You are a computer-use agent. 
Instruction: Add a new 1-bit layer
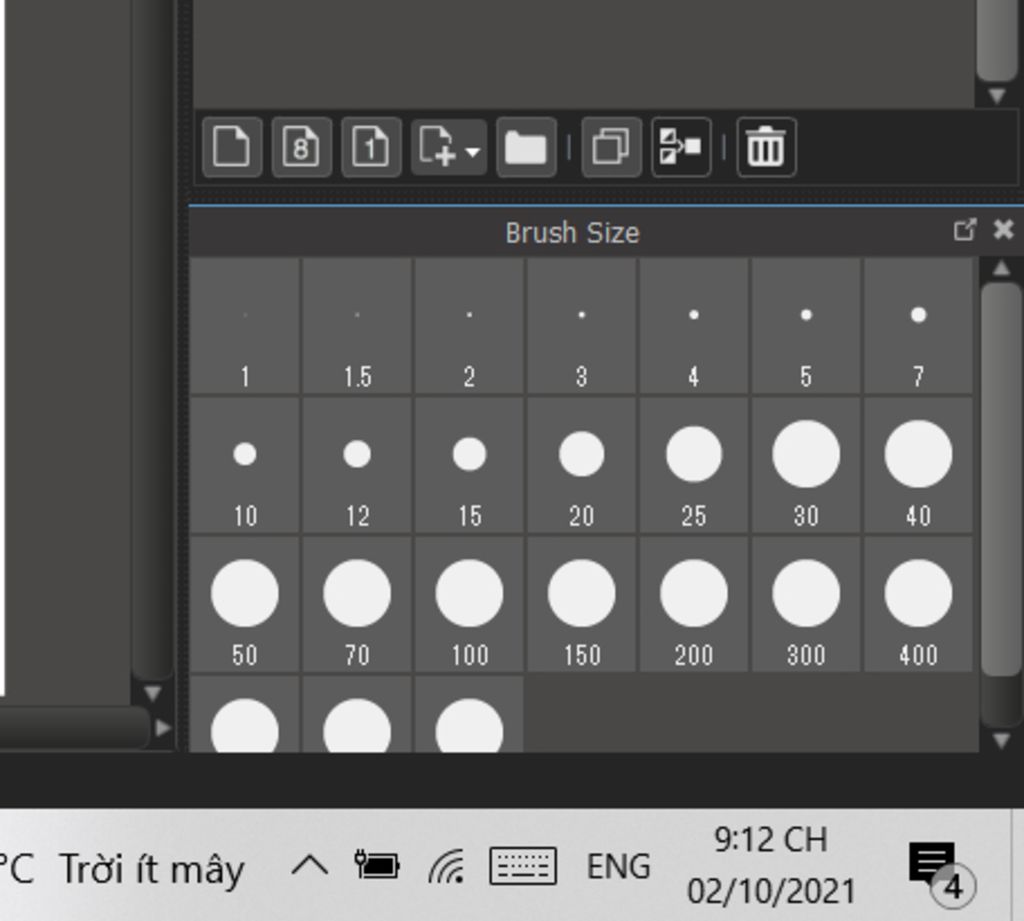(371, 147)
